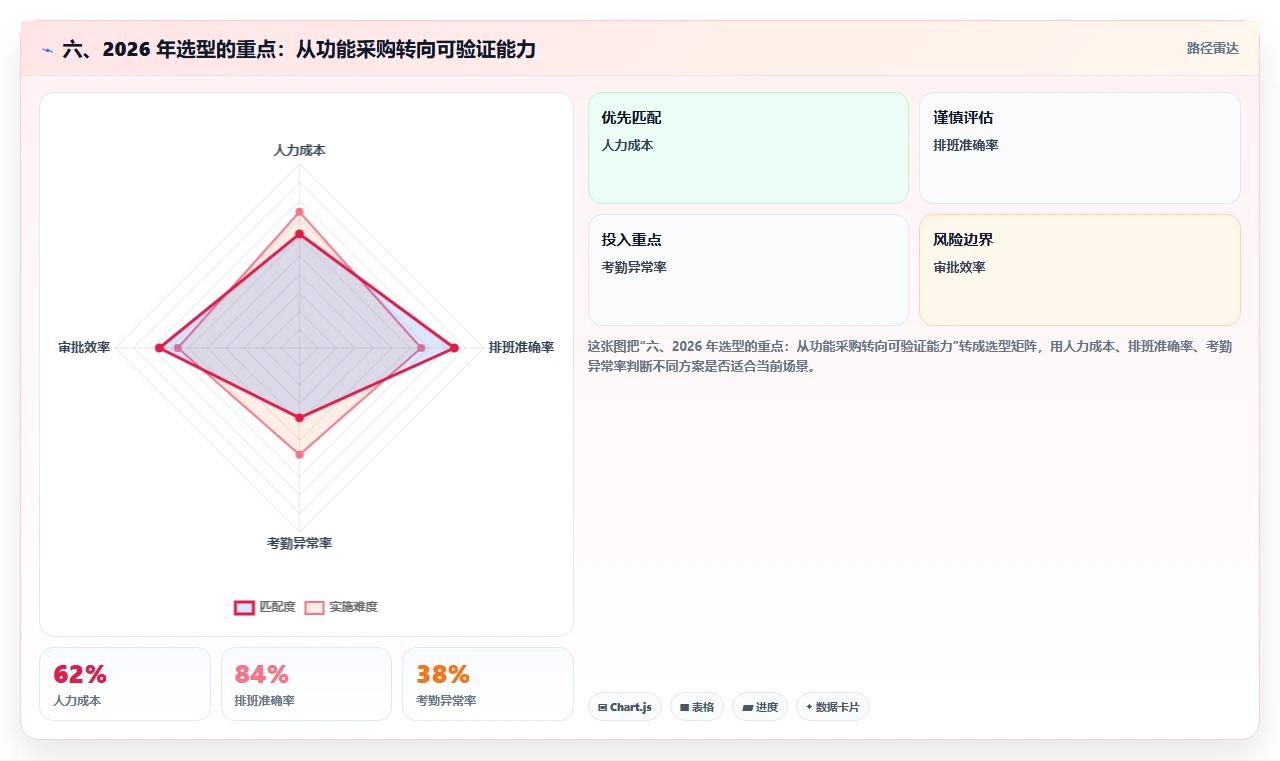Open the 优先匹配 card
The width and height of the screenshot is (1280, 761).
[x=748, y=148]
